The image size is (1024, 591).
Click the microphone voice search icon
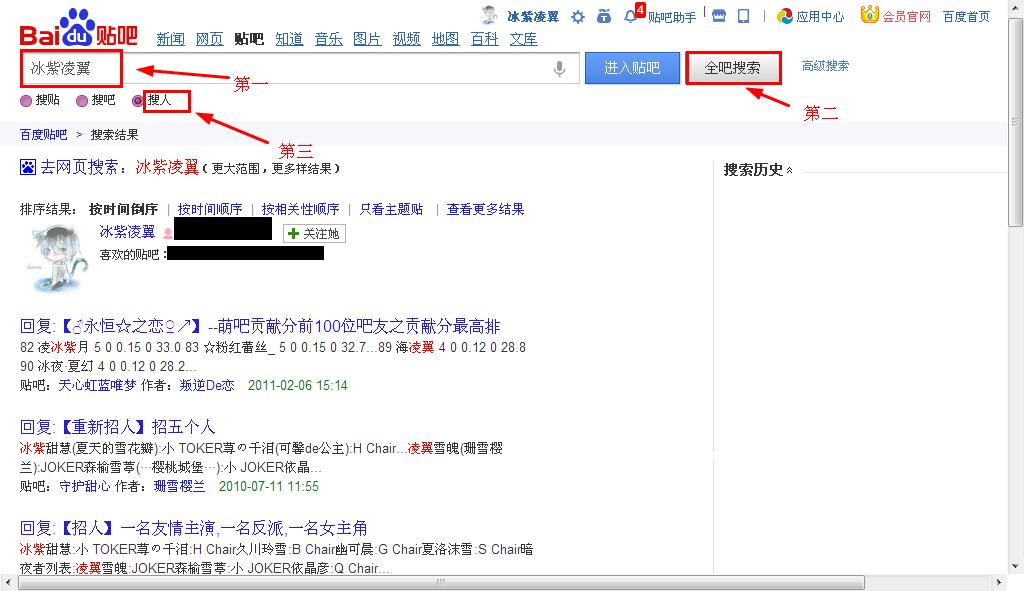pos(560,68)
